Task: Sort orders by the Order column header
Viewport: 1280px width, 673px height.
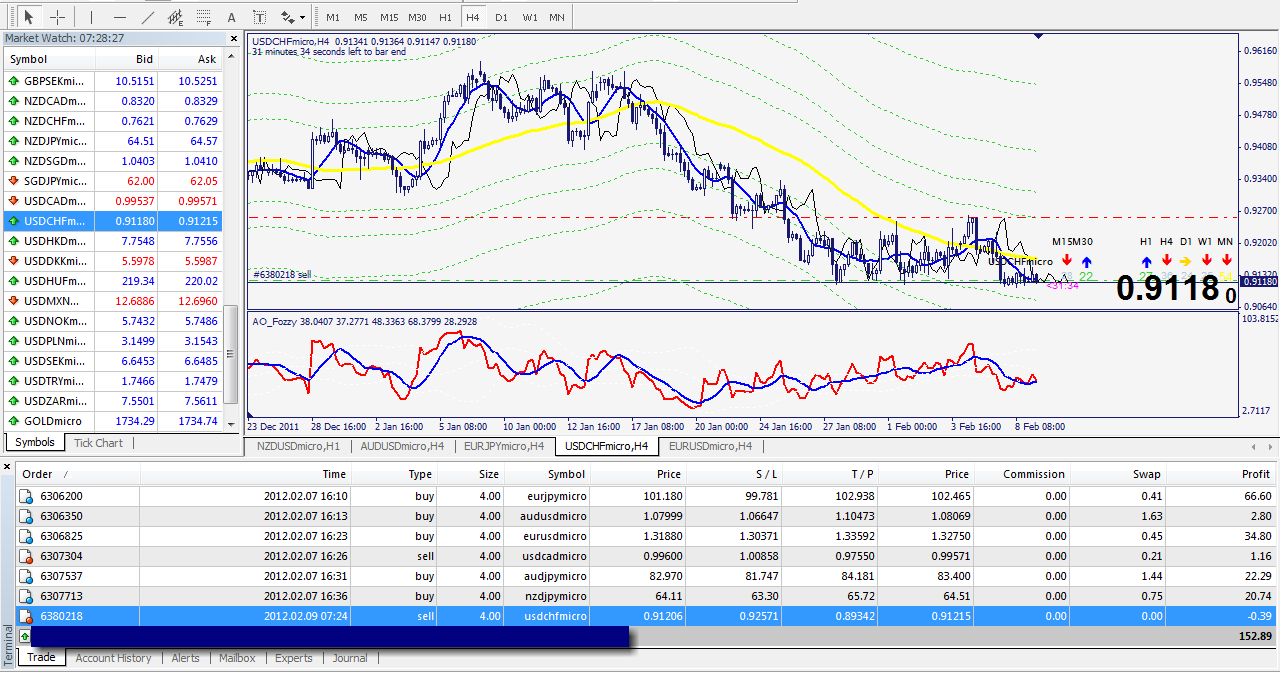Action: pos(78,474)
